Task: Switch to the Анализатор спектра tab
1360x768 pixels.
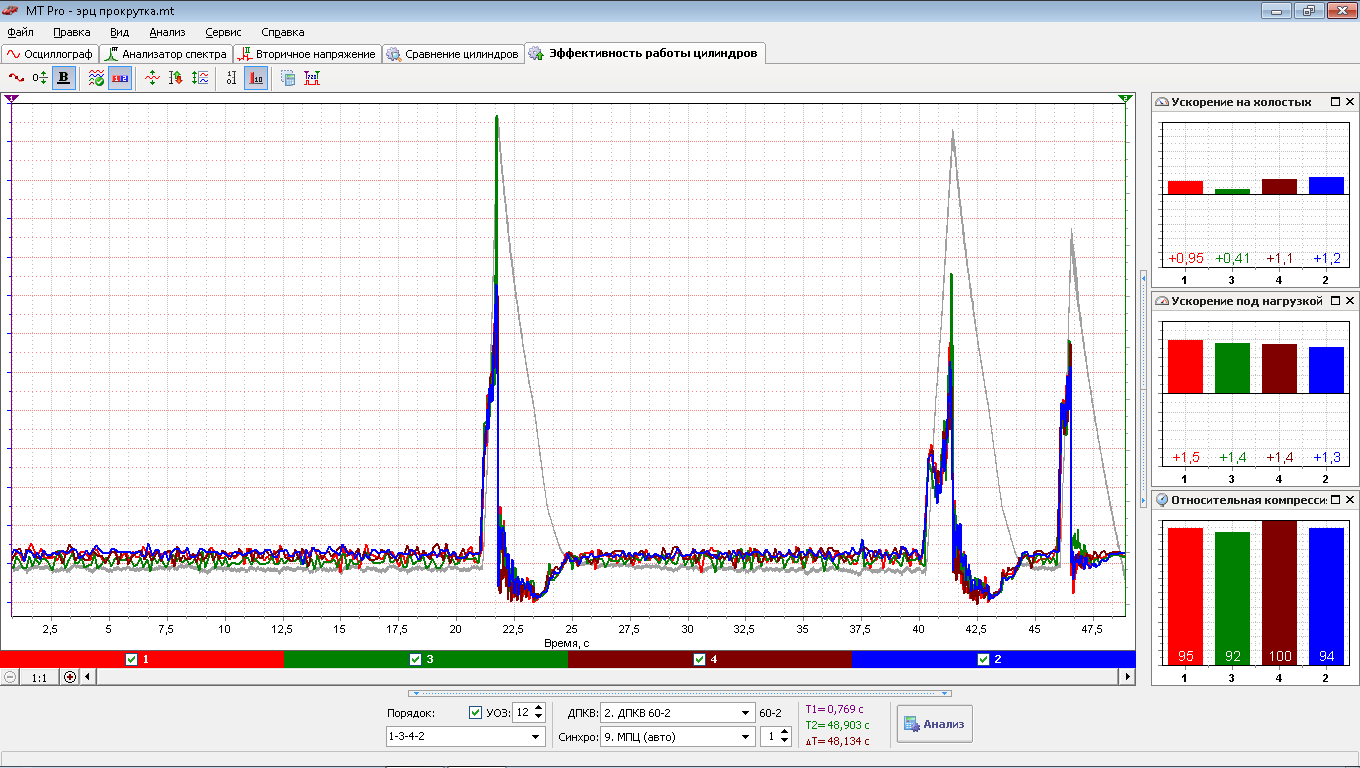Action: [166, 54]
